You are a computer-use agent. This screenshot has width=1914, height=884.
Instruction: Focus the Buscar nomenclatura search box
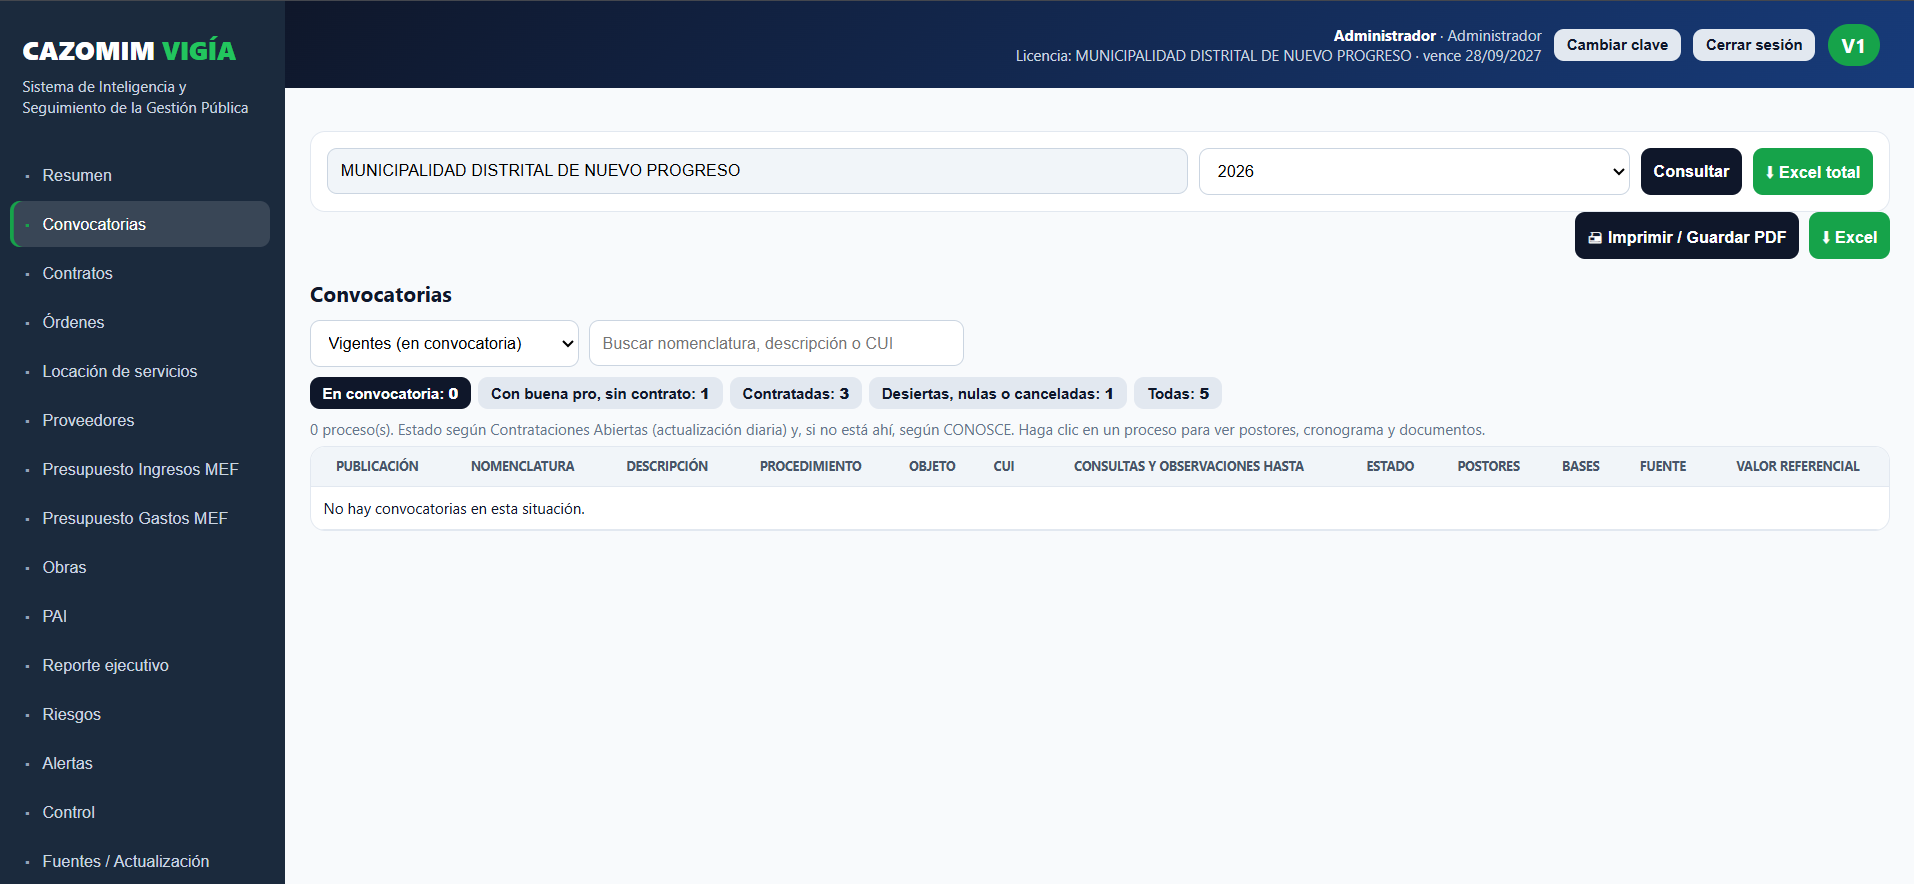pyautogui.click(x=776, y=343)
